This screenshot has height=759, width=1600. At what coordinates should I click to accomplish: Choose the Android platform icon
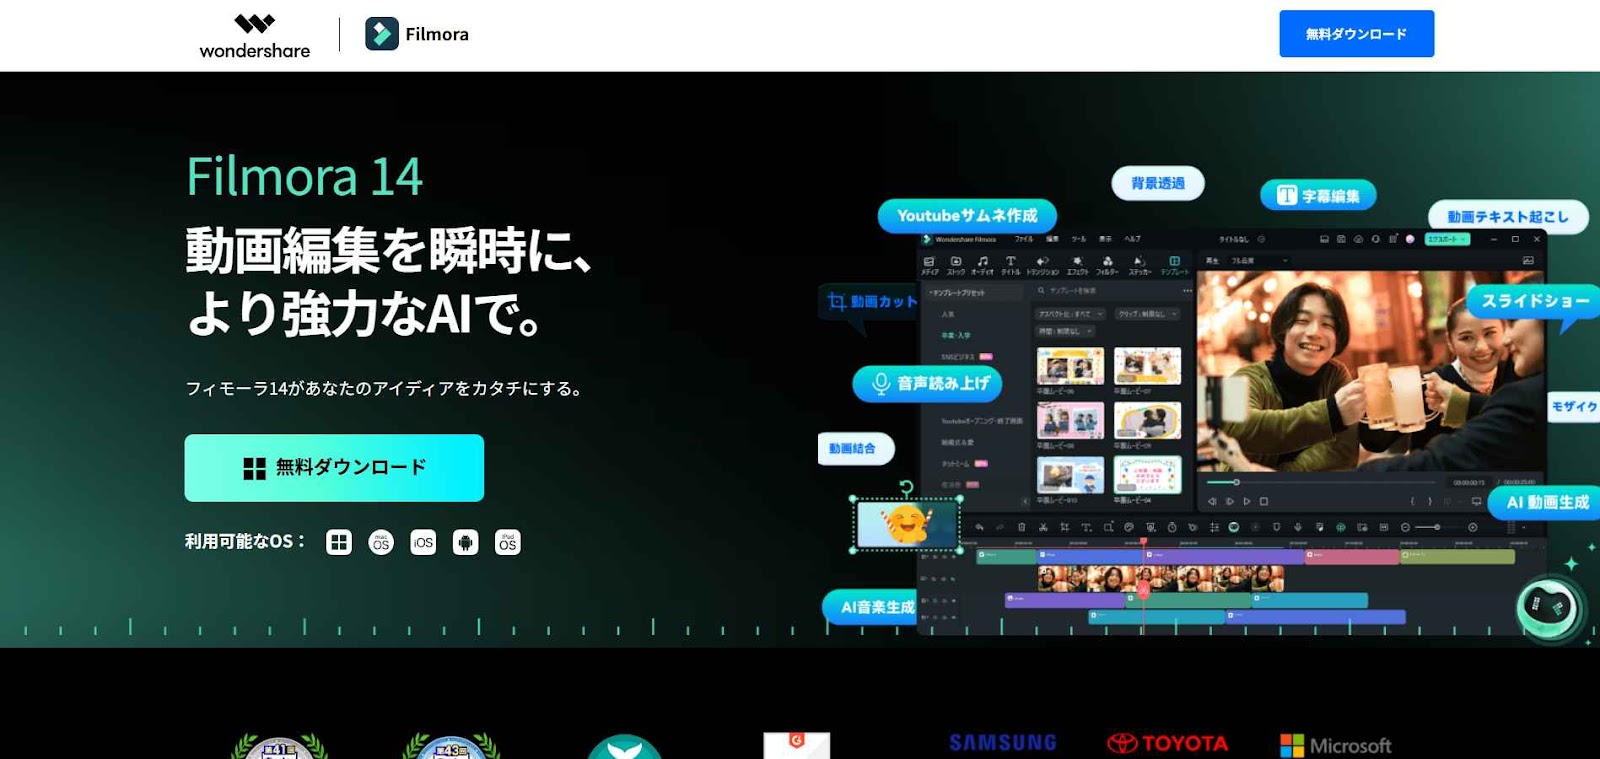(x=465, y=542)
